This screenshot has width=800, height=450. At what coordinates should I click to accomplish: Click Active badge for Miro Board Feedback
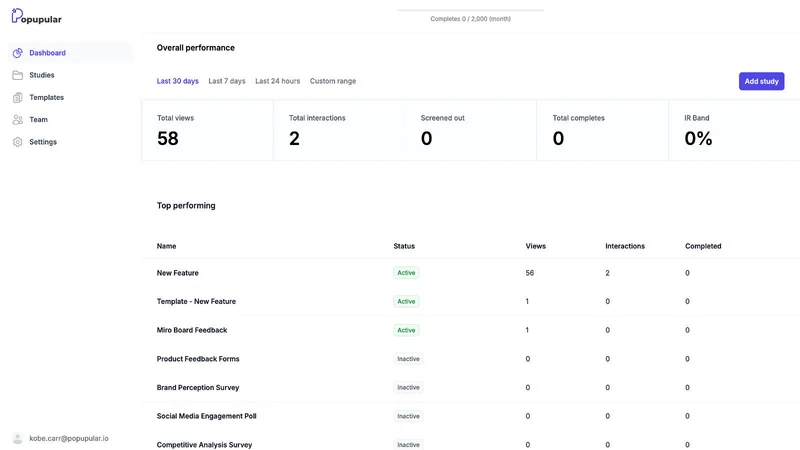pos(406,330)
